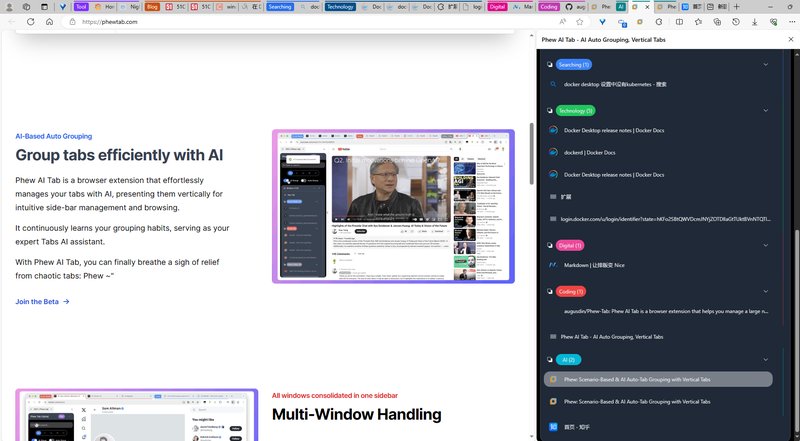The image size is (800, 441).
Task: Toggle the icon left of Coding group label
Action: coord(550,291)
